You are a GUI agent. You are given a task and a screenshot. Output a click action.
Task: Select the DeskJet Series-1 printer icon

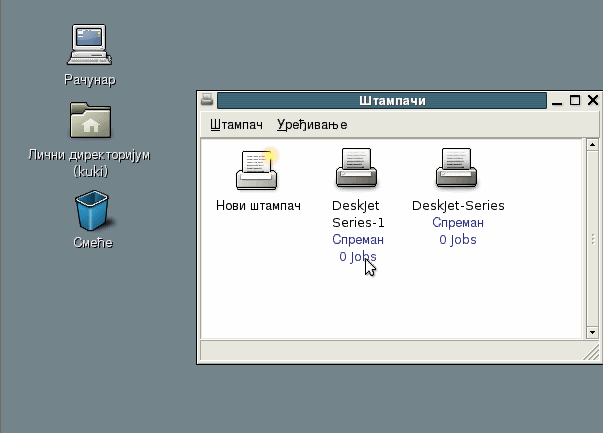tap(356, 168)
